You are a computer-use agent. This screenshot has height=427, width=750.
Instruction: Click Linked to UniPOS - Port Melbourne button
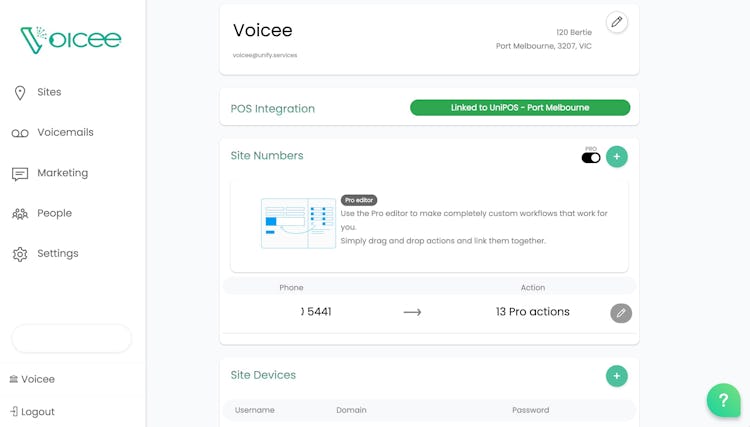[520, 108]
